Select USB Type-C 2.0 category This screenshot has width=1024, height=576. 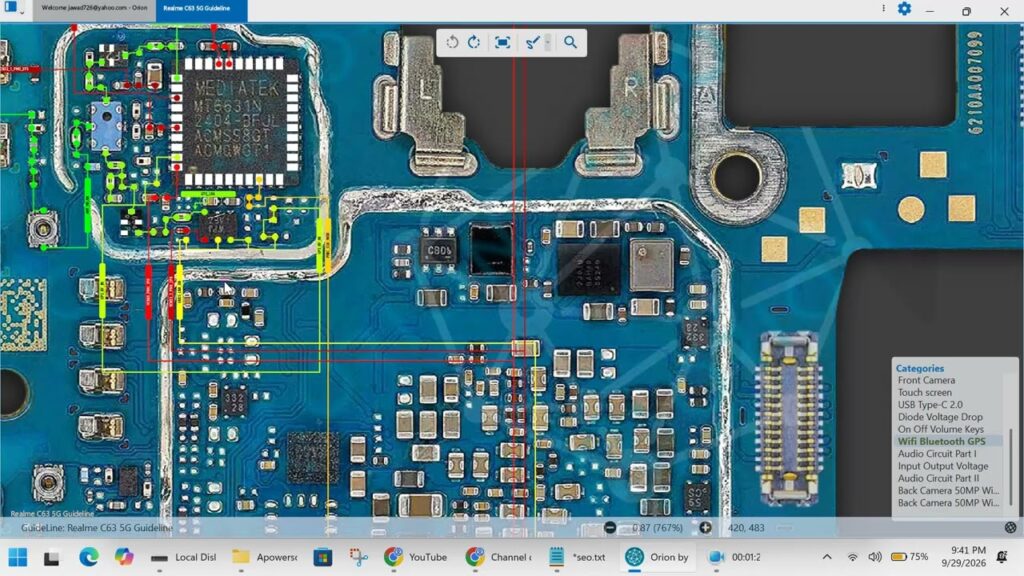[x=929, y=405]
